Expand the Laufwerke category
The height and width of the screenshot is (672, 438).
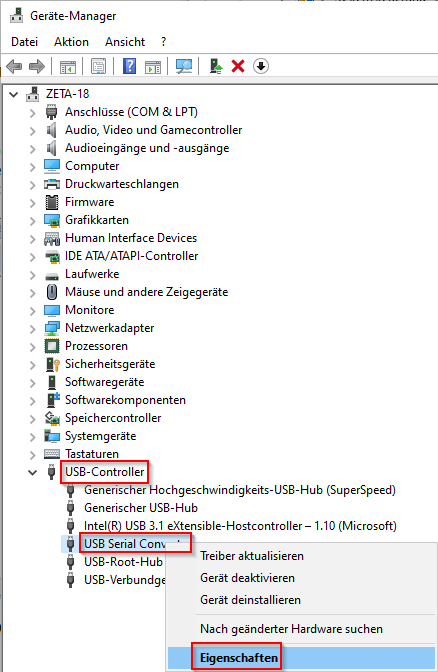(x=33, y=275)
